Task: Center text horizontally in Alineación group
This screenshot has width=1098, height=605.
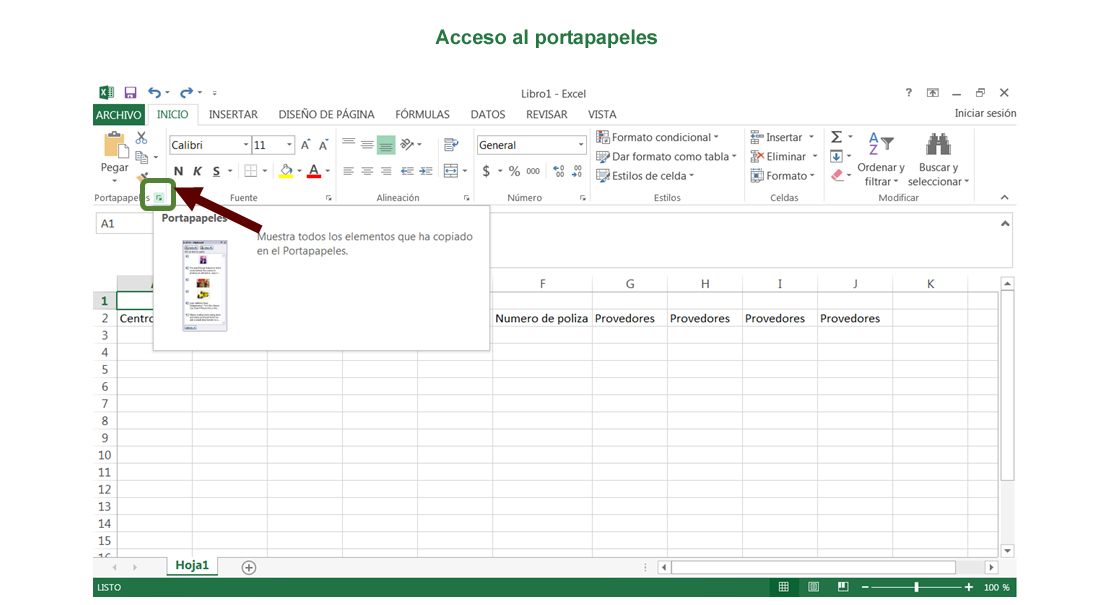Action: (x=367, y=171)
